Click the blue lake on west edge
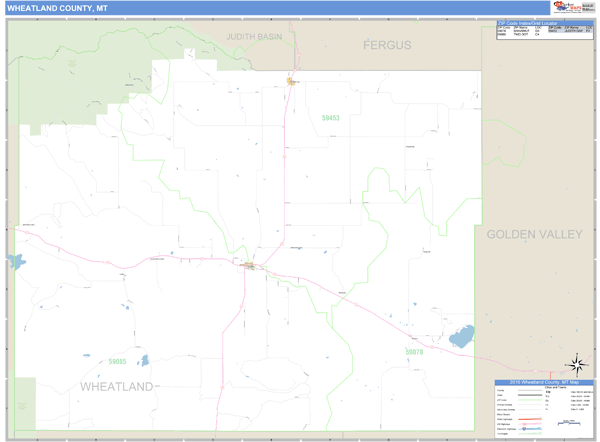 (x=15, y=261)
